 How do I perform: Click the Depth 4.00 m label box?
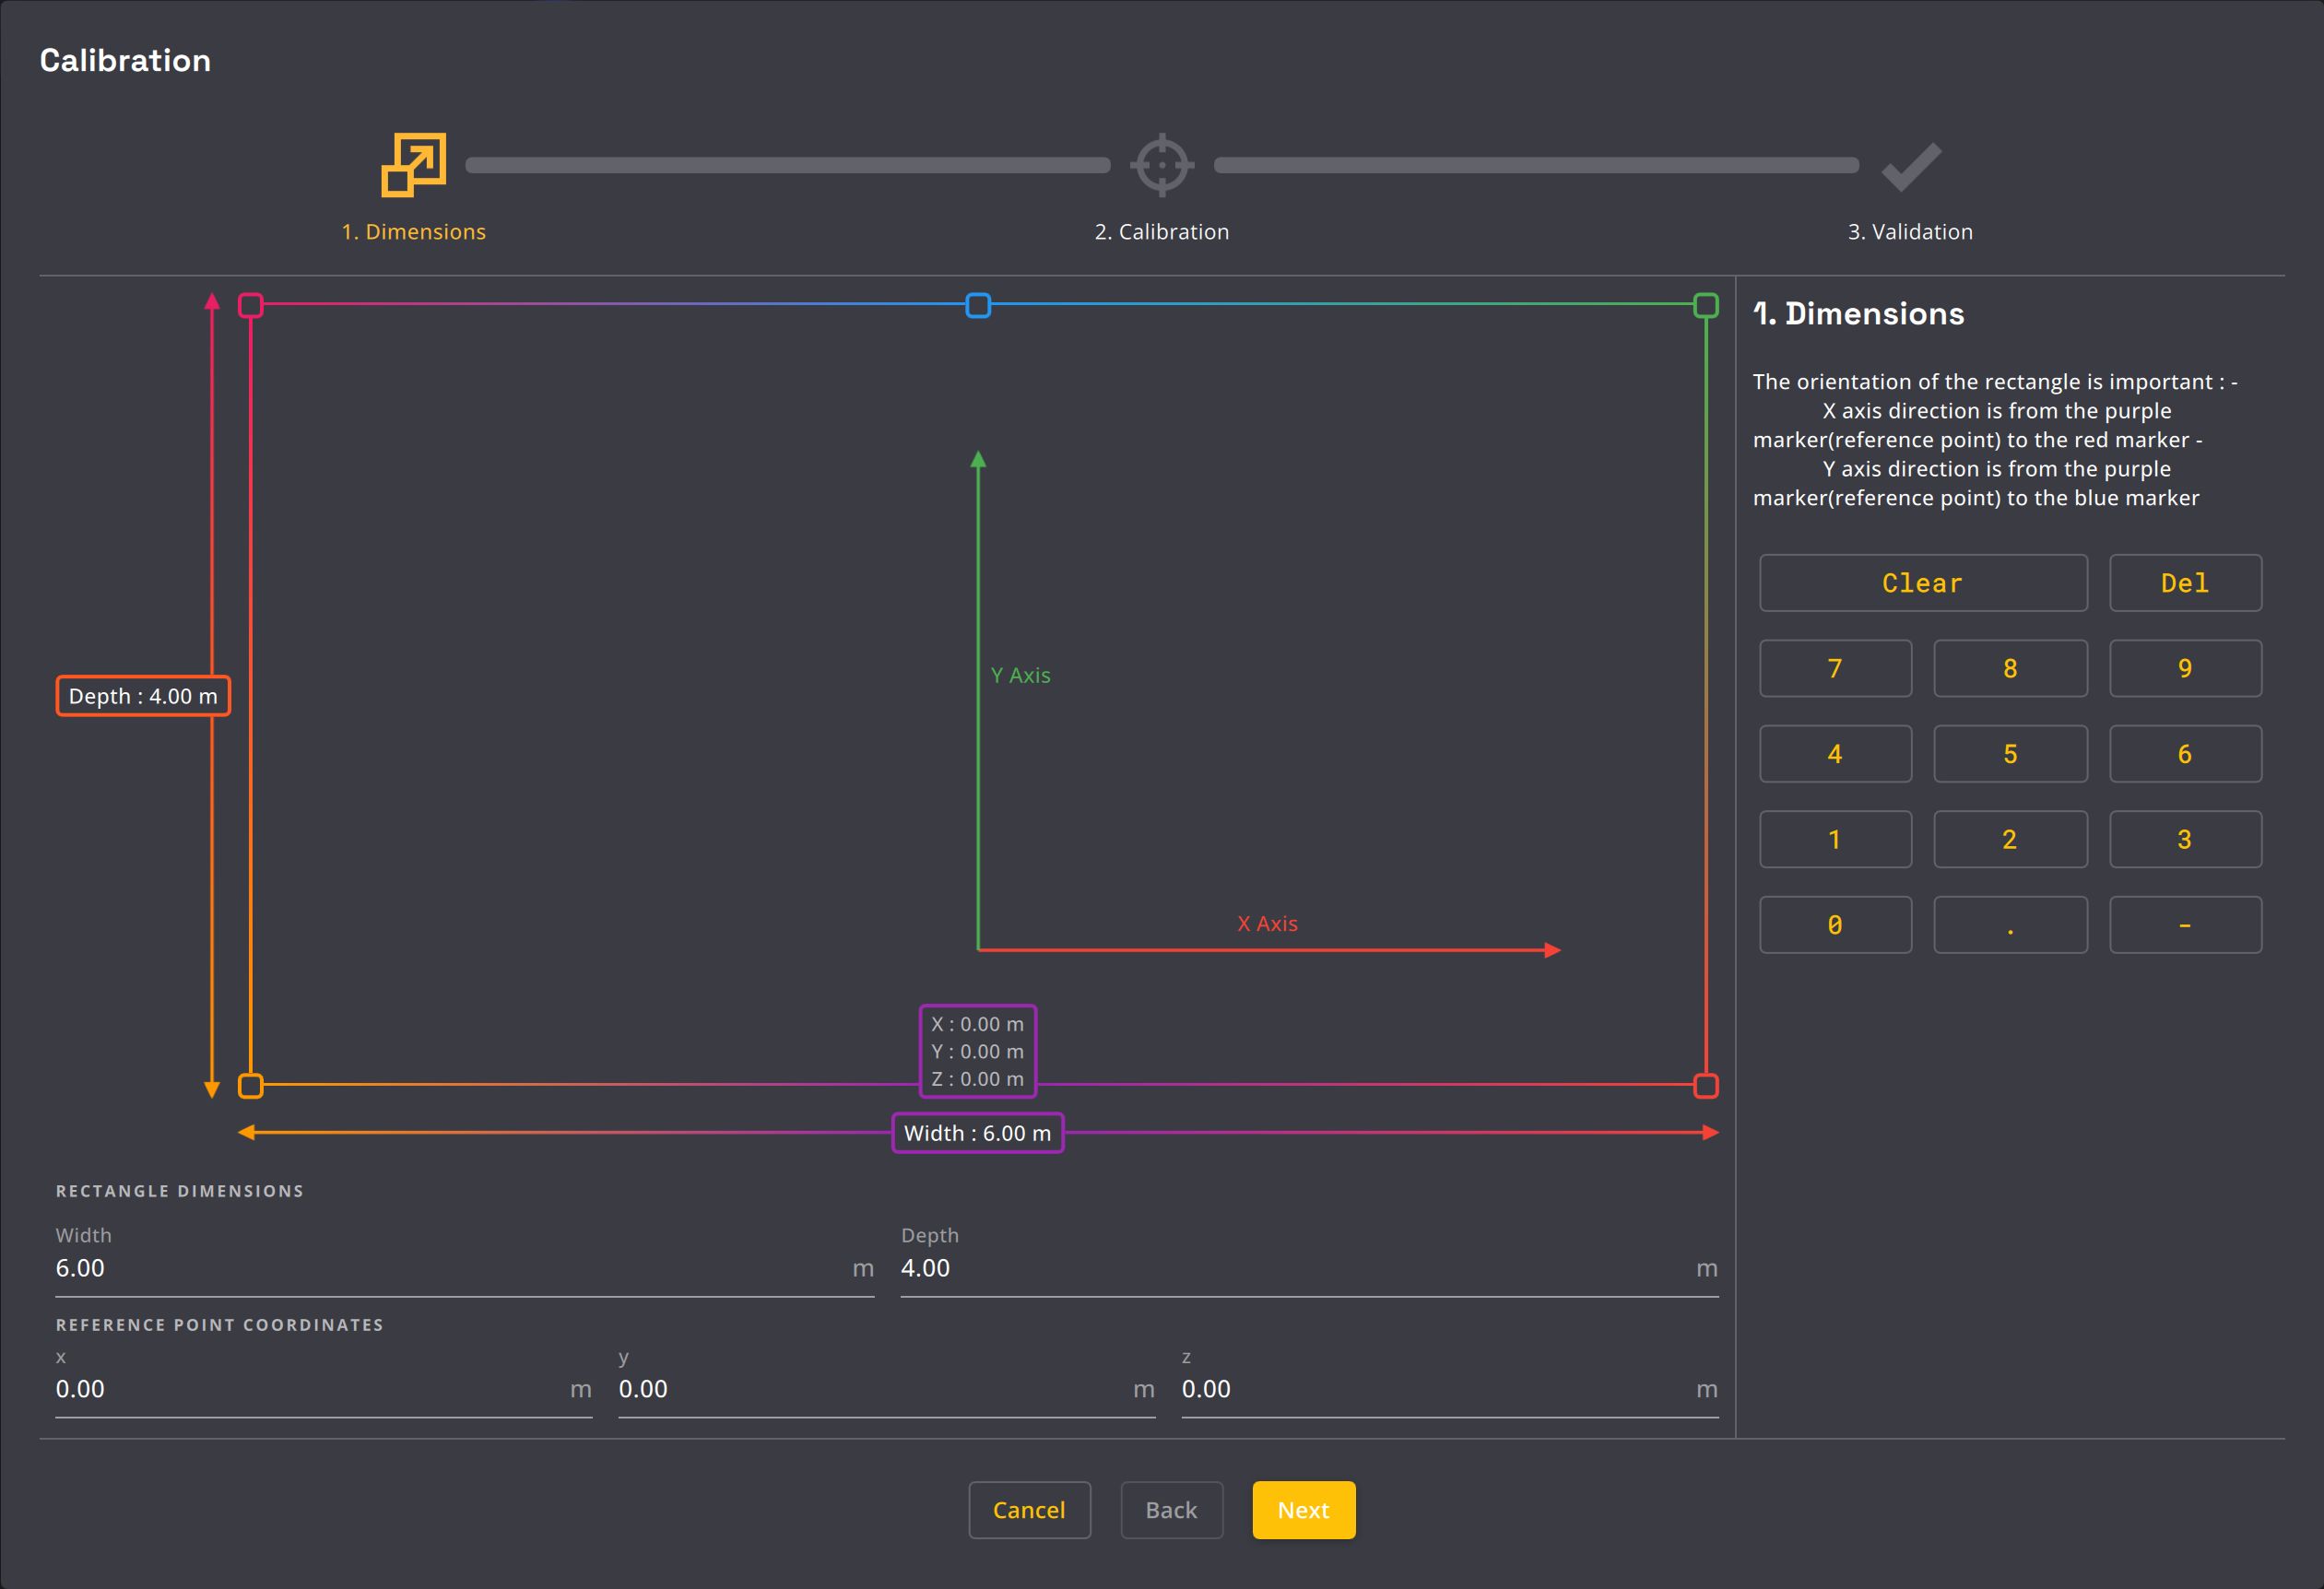[x=143, y=696]
